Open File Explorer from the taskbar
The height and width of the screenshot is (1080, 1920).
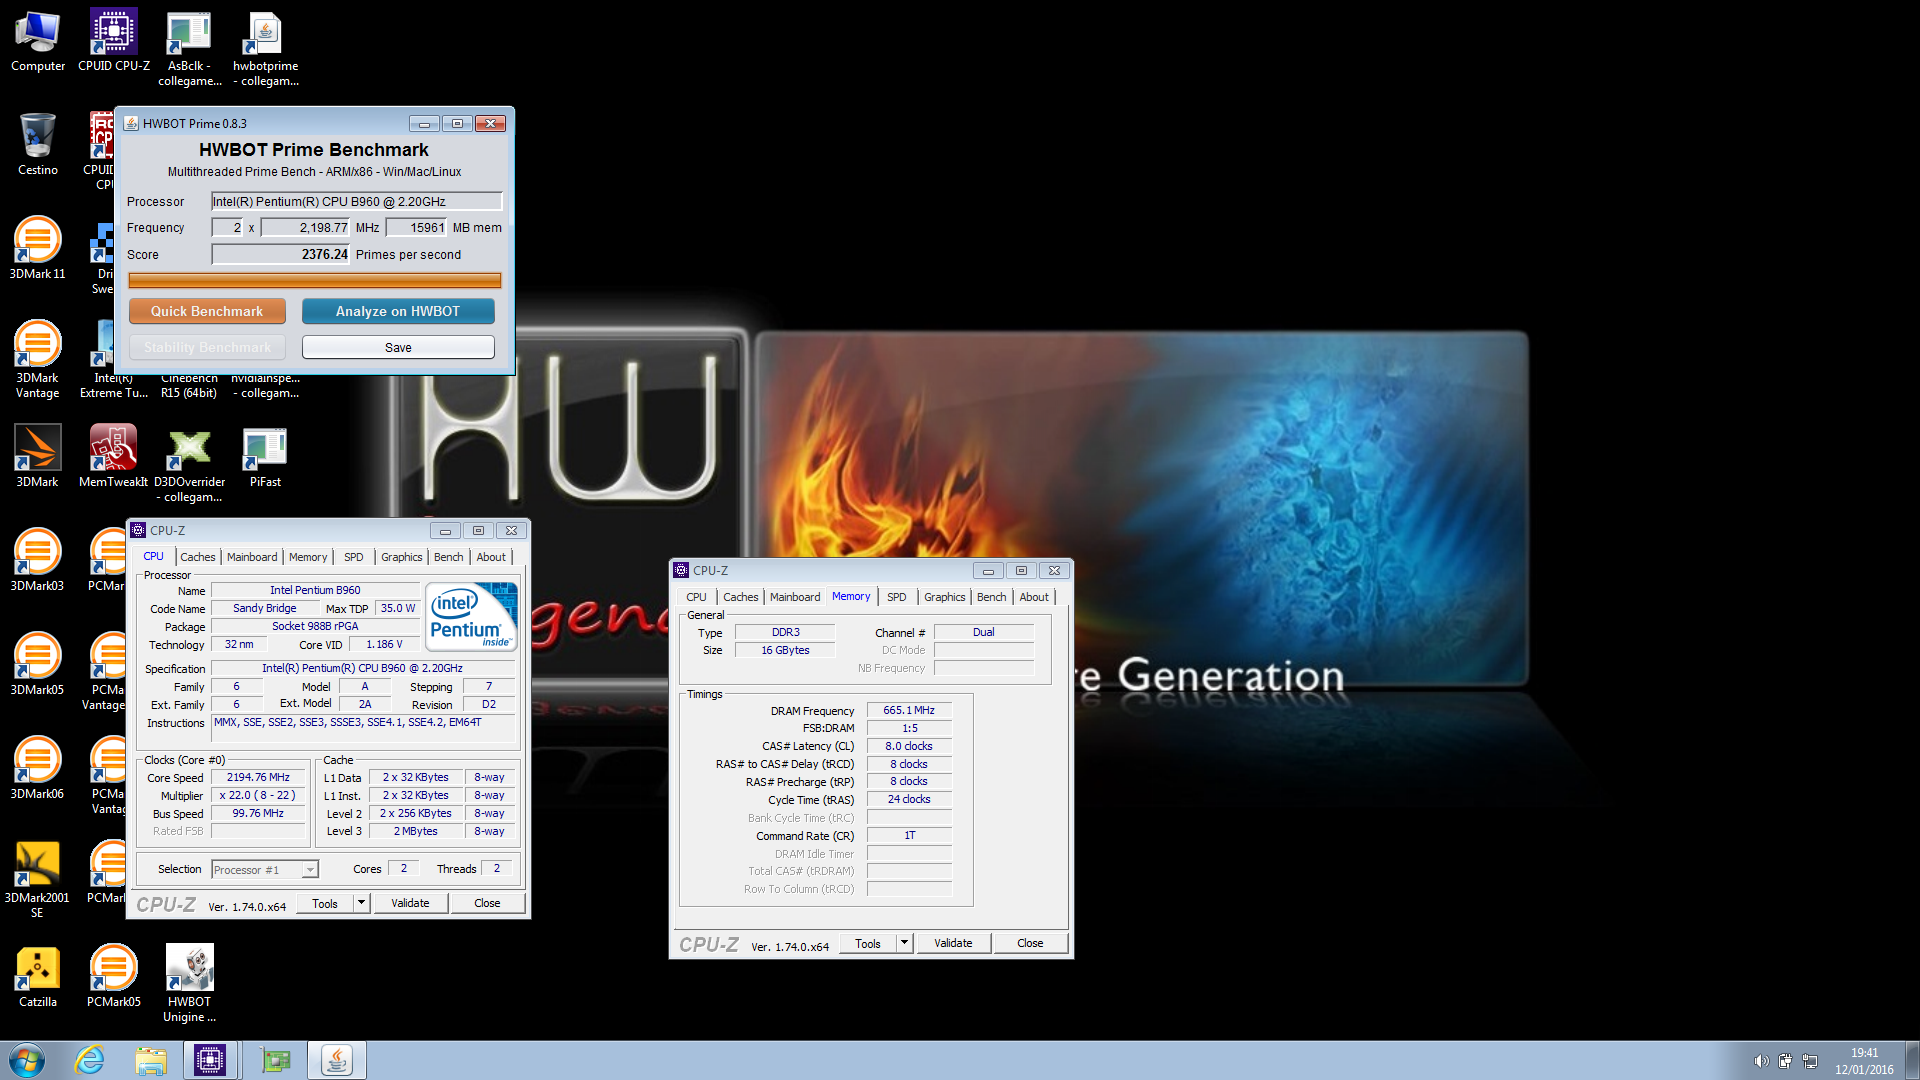coord(151,1060)
